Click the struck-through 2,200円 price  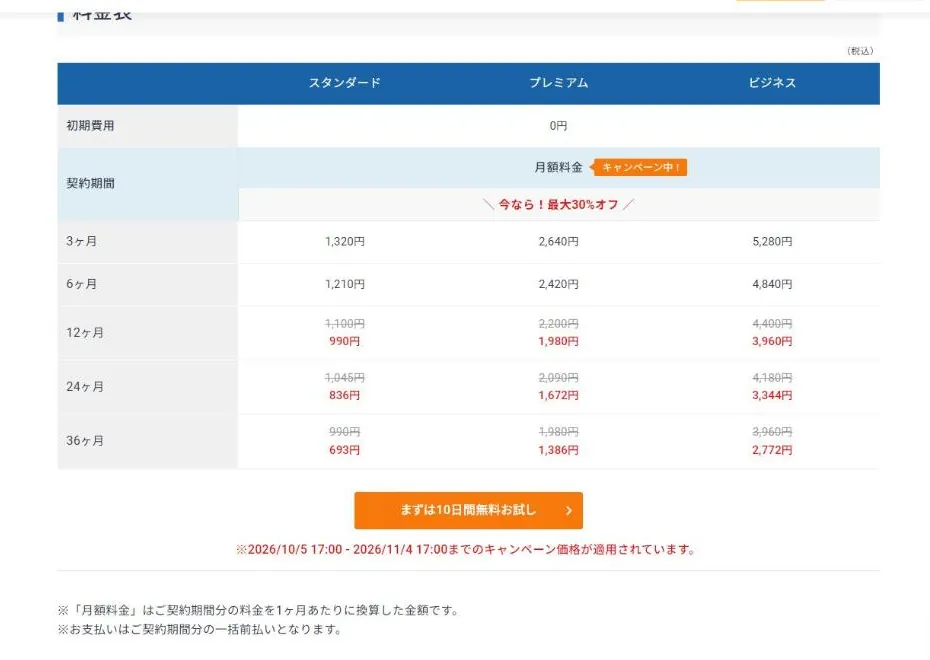(x=558, y=324)
